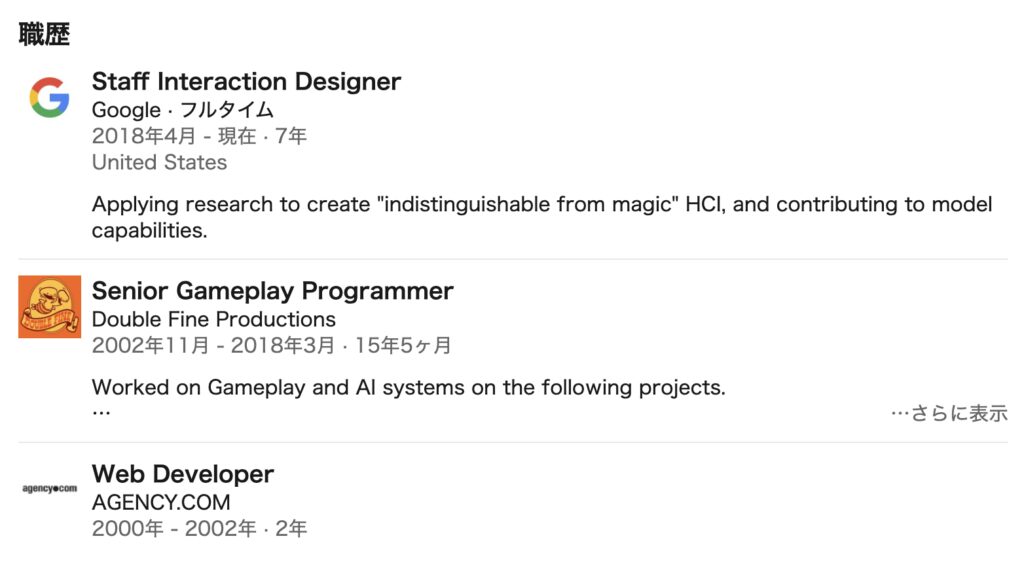Click the 職歴 section heading
Screen dimensions: 1024x564
pyautogui.click(x=44, y=34)
